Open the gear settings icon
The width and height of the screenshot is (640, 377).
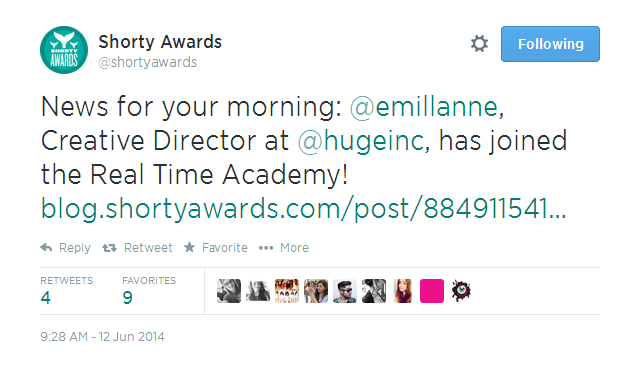click(x=479, y=44)
